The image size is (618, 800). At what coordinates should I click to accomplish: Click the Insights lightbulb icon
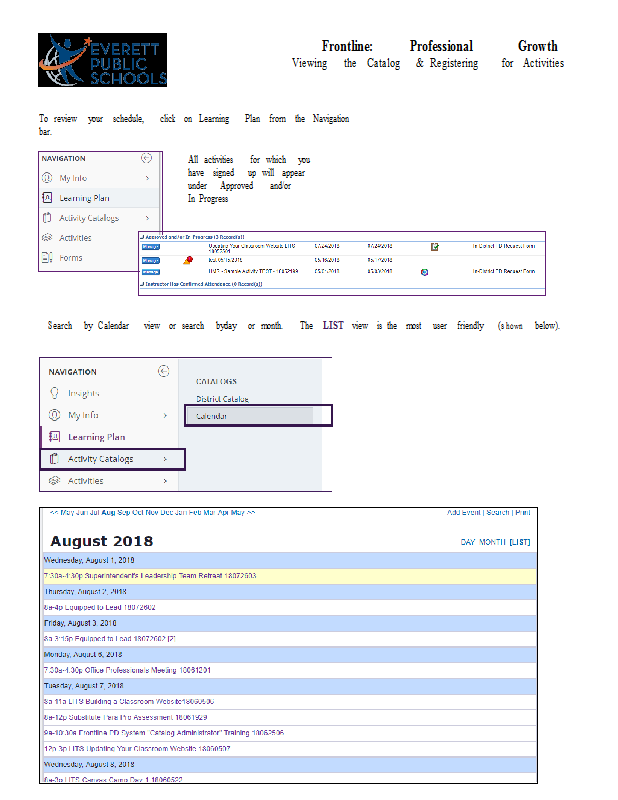[x=54, y=393]
